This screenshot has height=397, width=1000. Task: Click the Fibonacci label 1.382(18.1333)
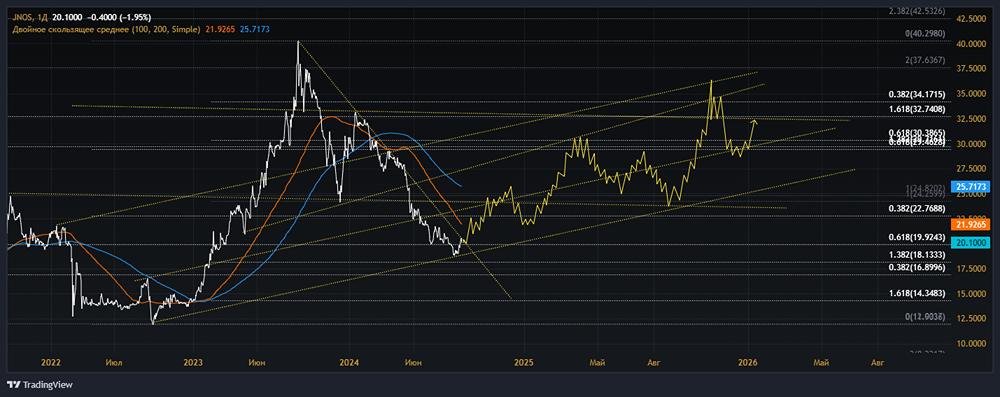point(916,254)
